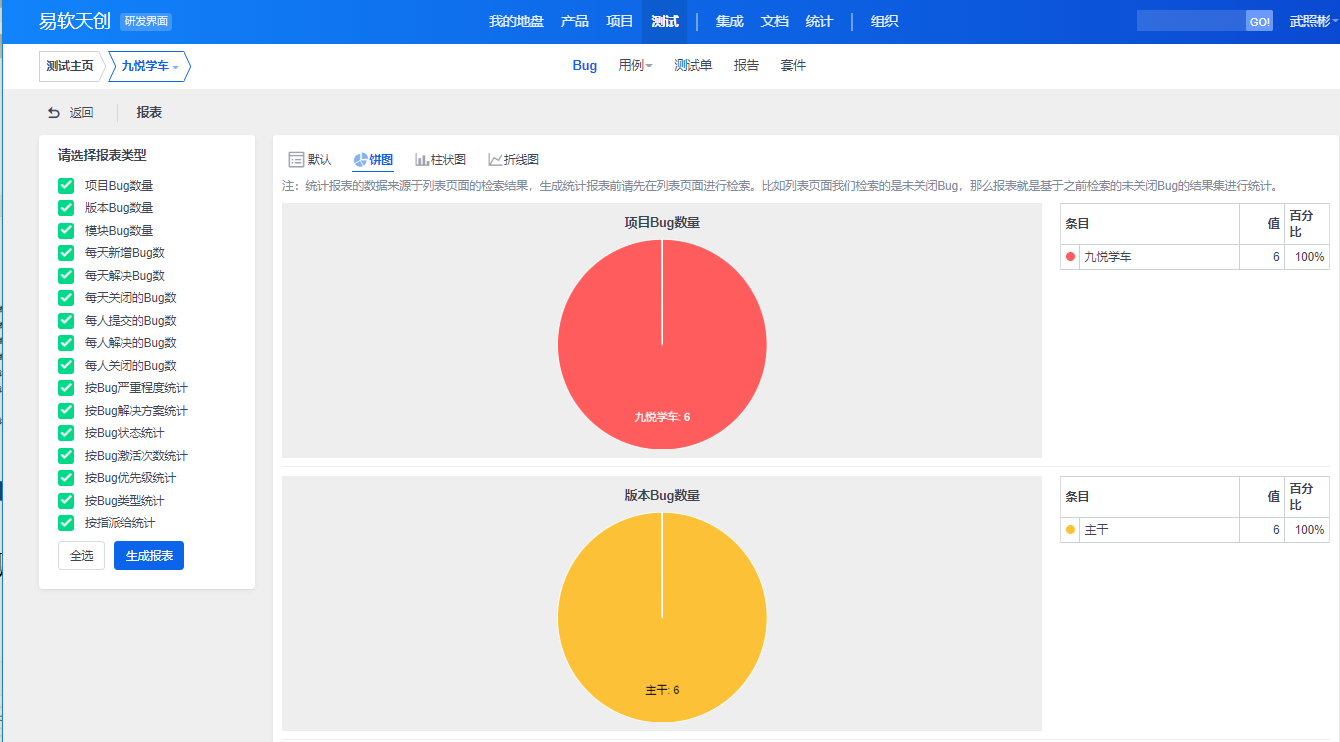Click 九悦学车 in the project legend table
Image resolution: width=1340 pixels, height=742 pixels.
[x=1108, y=257]
